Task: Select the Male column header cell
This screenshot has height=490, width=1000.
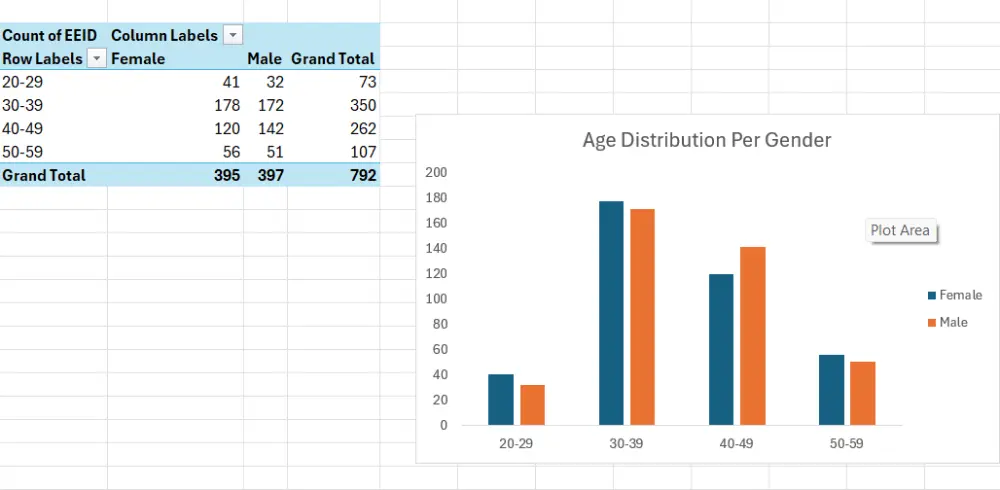Action: pyautogui.click(x=265, y=59)
